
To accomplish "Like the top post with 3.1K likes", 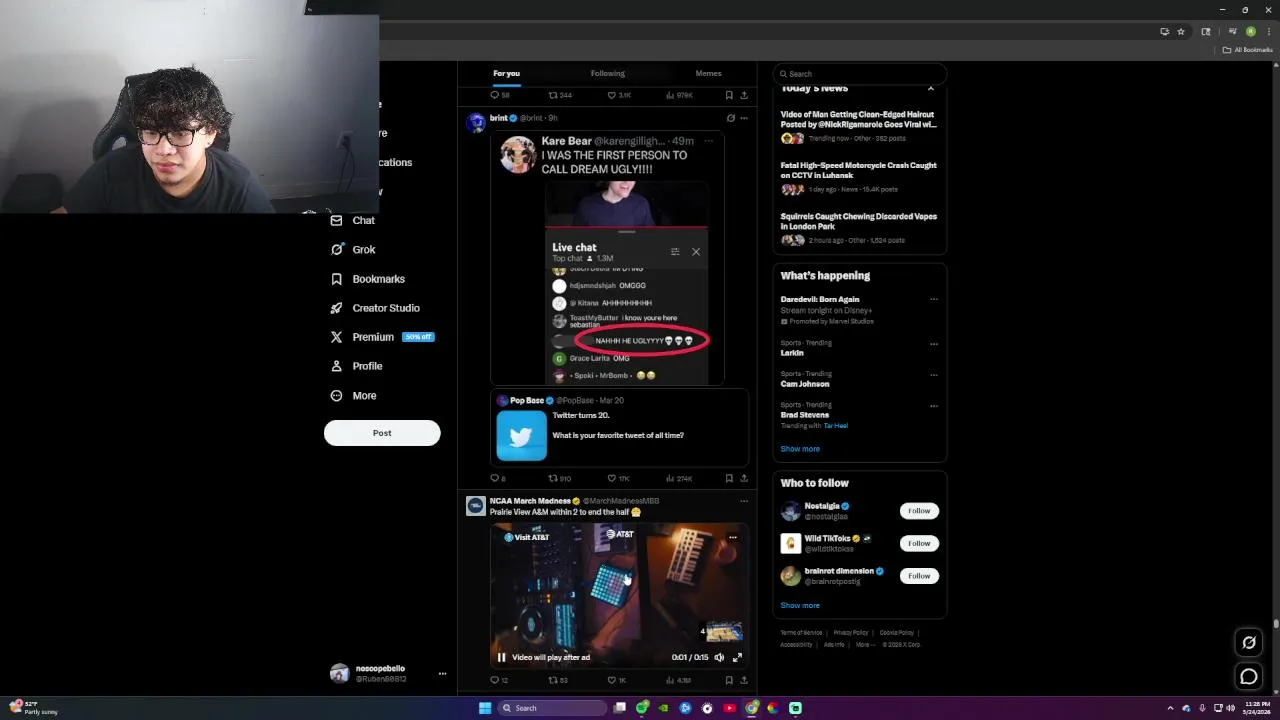I will (619, 95).
